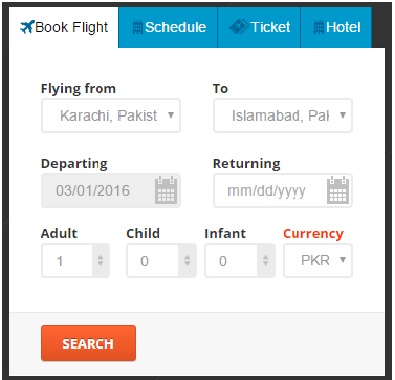Switch to the Hotel tab
The width and height of the screenshot is (395, 380).
coord(336,27)
